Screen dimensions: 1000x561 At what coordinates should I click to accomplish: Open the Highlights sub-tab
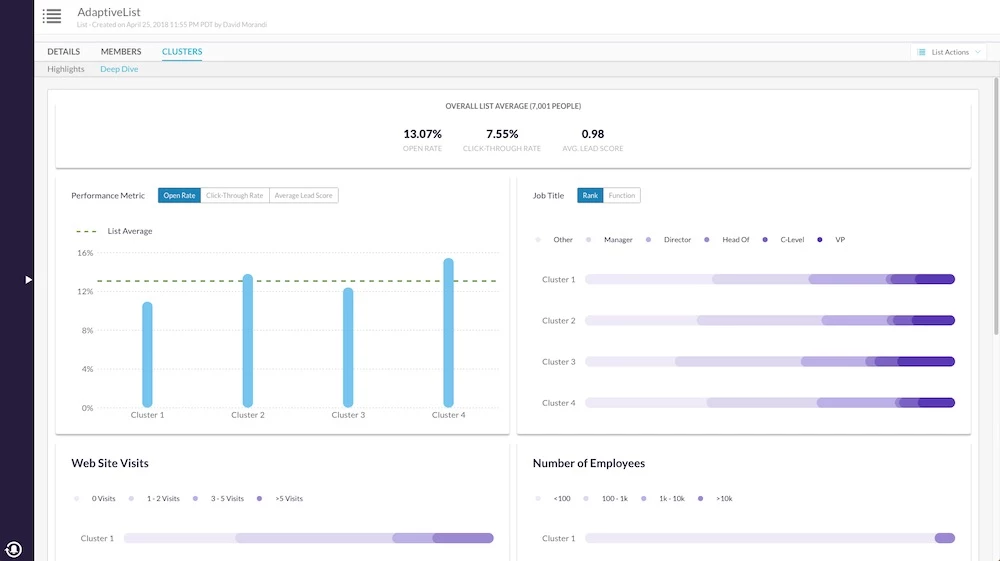66,69
